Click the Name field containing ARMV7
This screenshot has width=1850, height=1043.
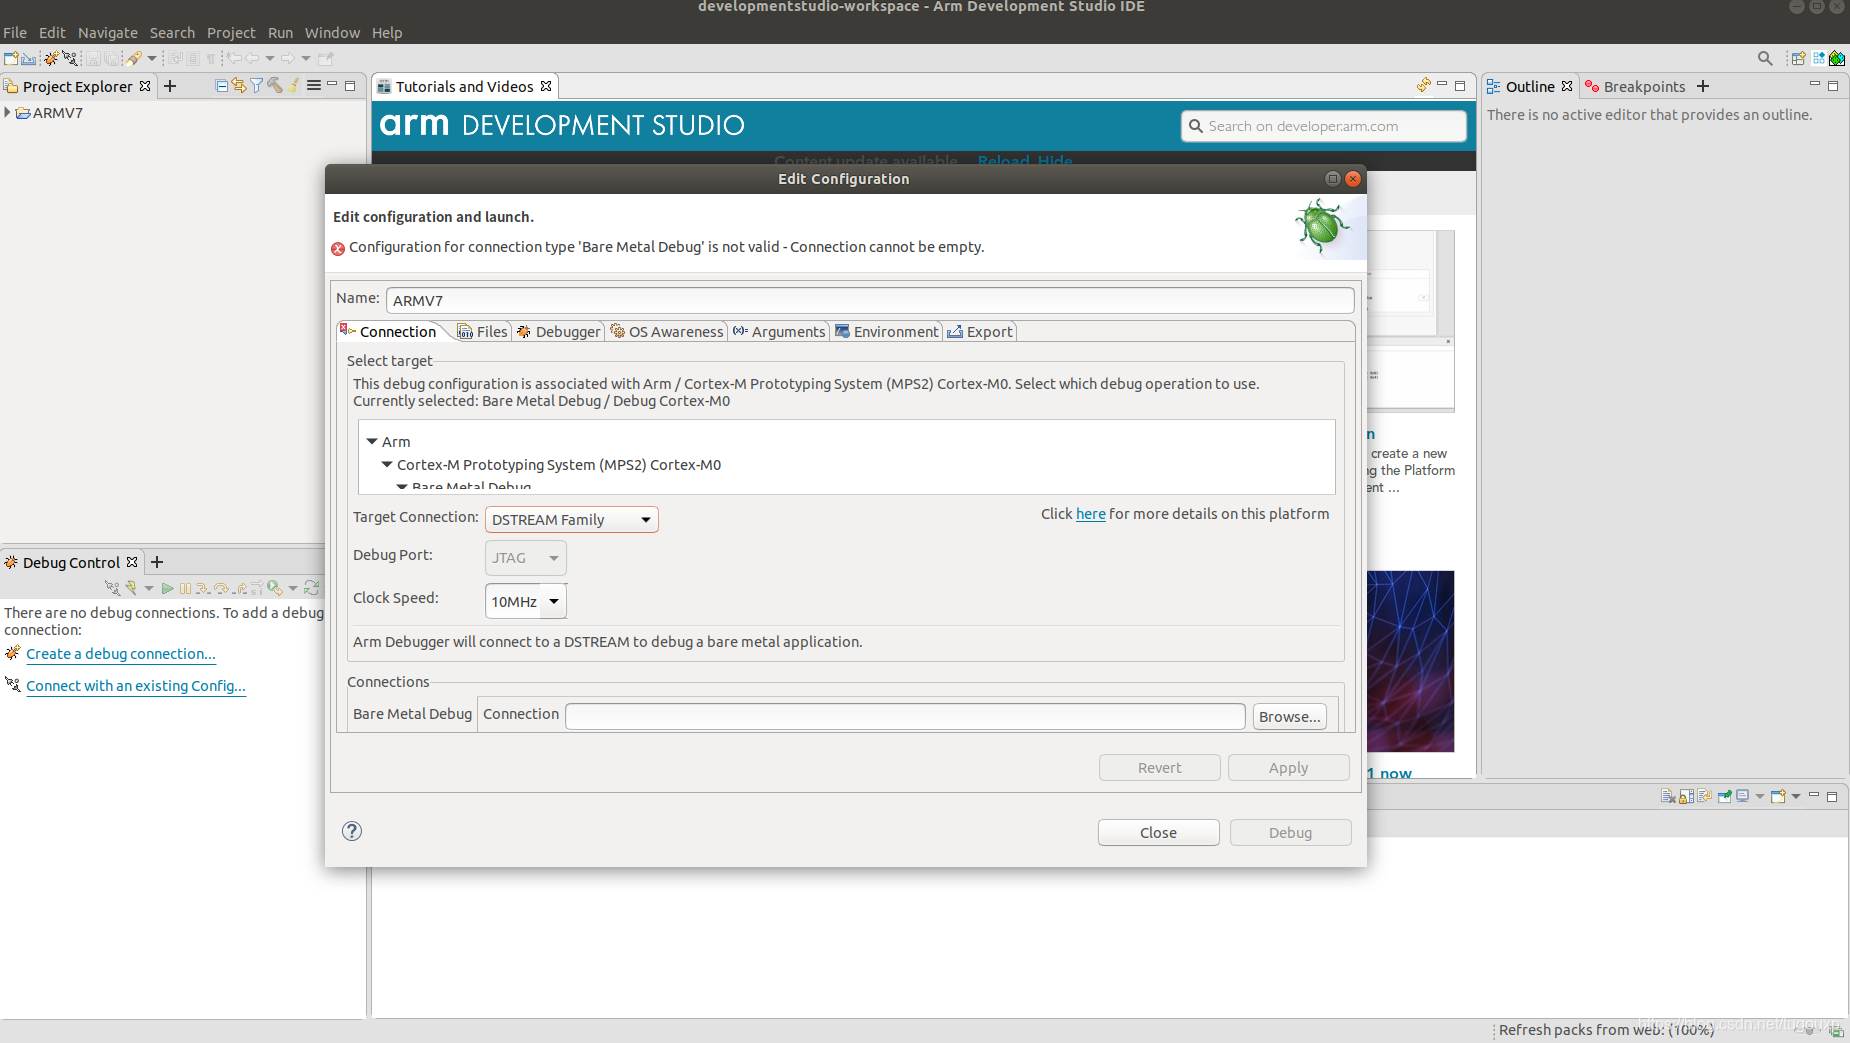tap(870, 300)
